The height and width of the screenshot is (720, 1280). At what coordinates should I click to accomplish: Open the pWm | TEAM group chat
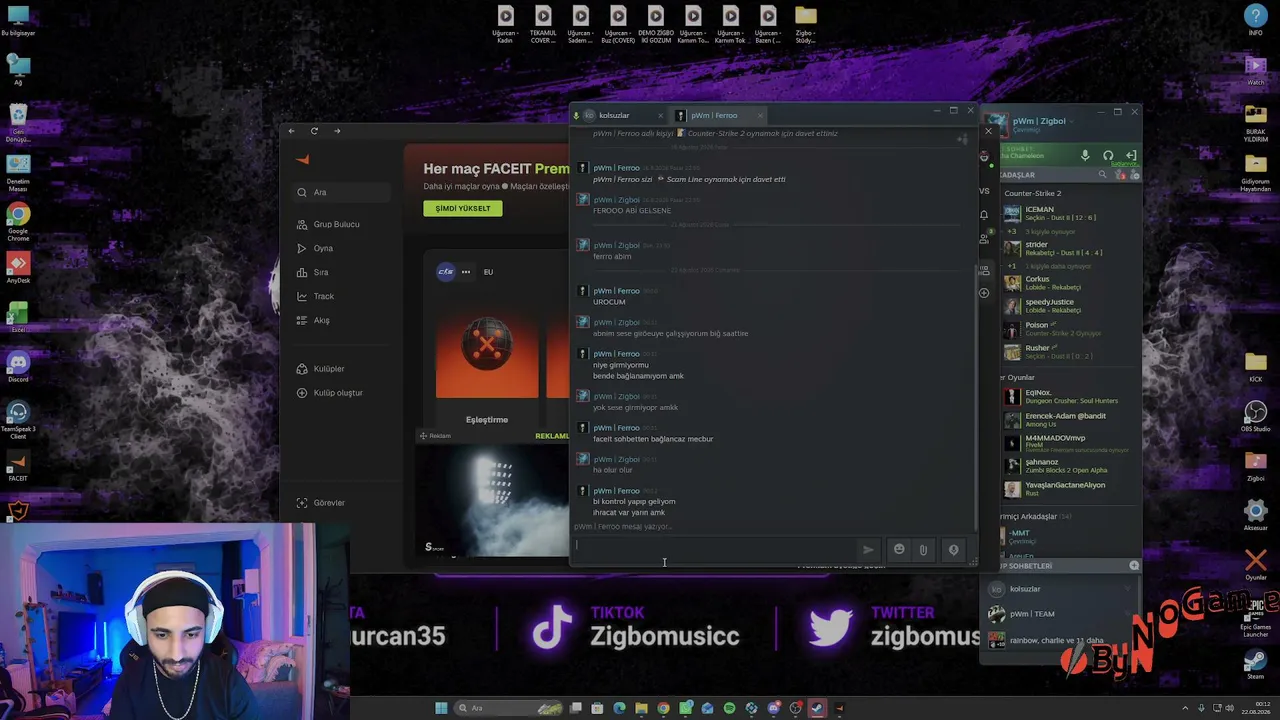click(x=1060, y=614)
